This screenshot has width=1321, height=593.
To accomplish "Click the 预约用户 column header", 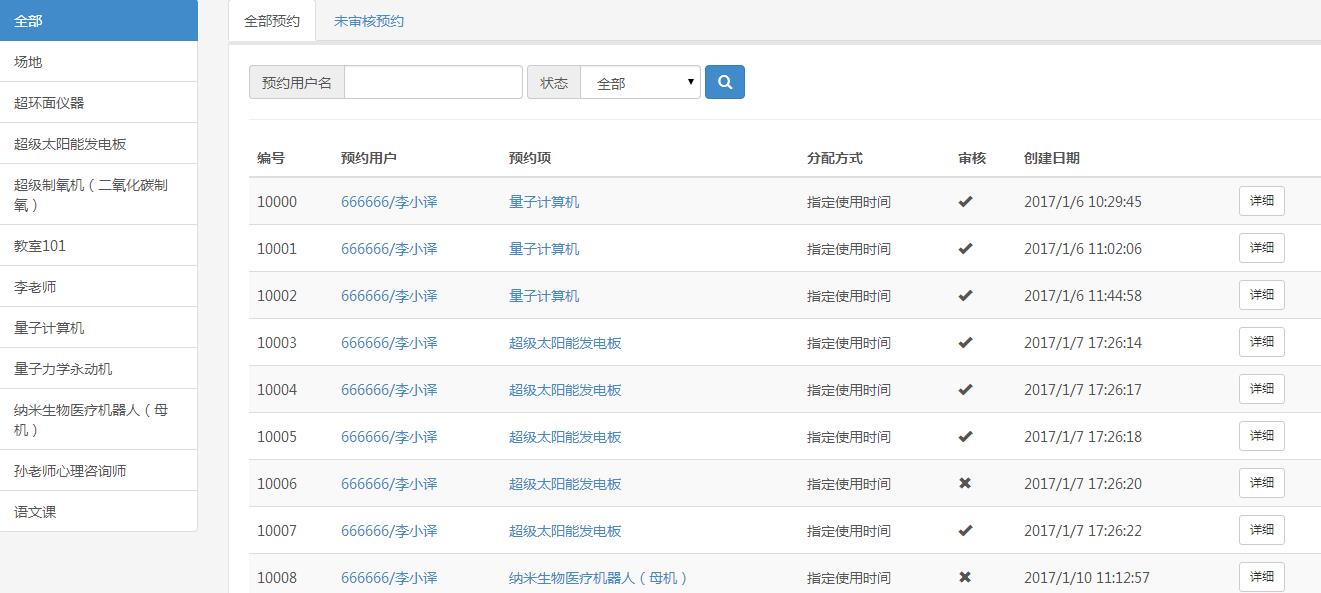I will click(369, 157).
